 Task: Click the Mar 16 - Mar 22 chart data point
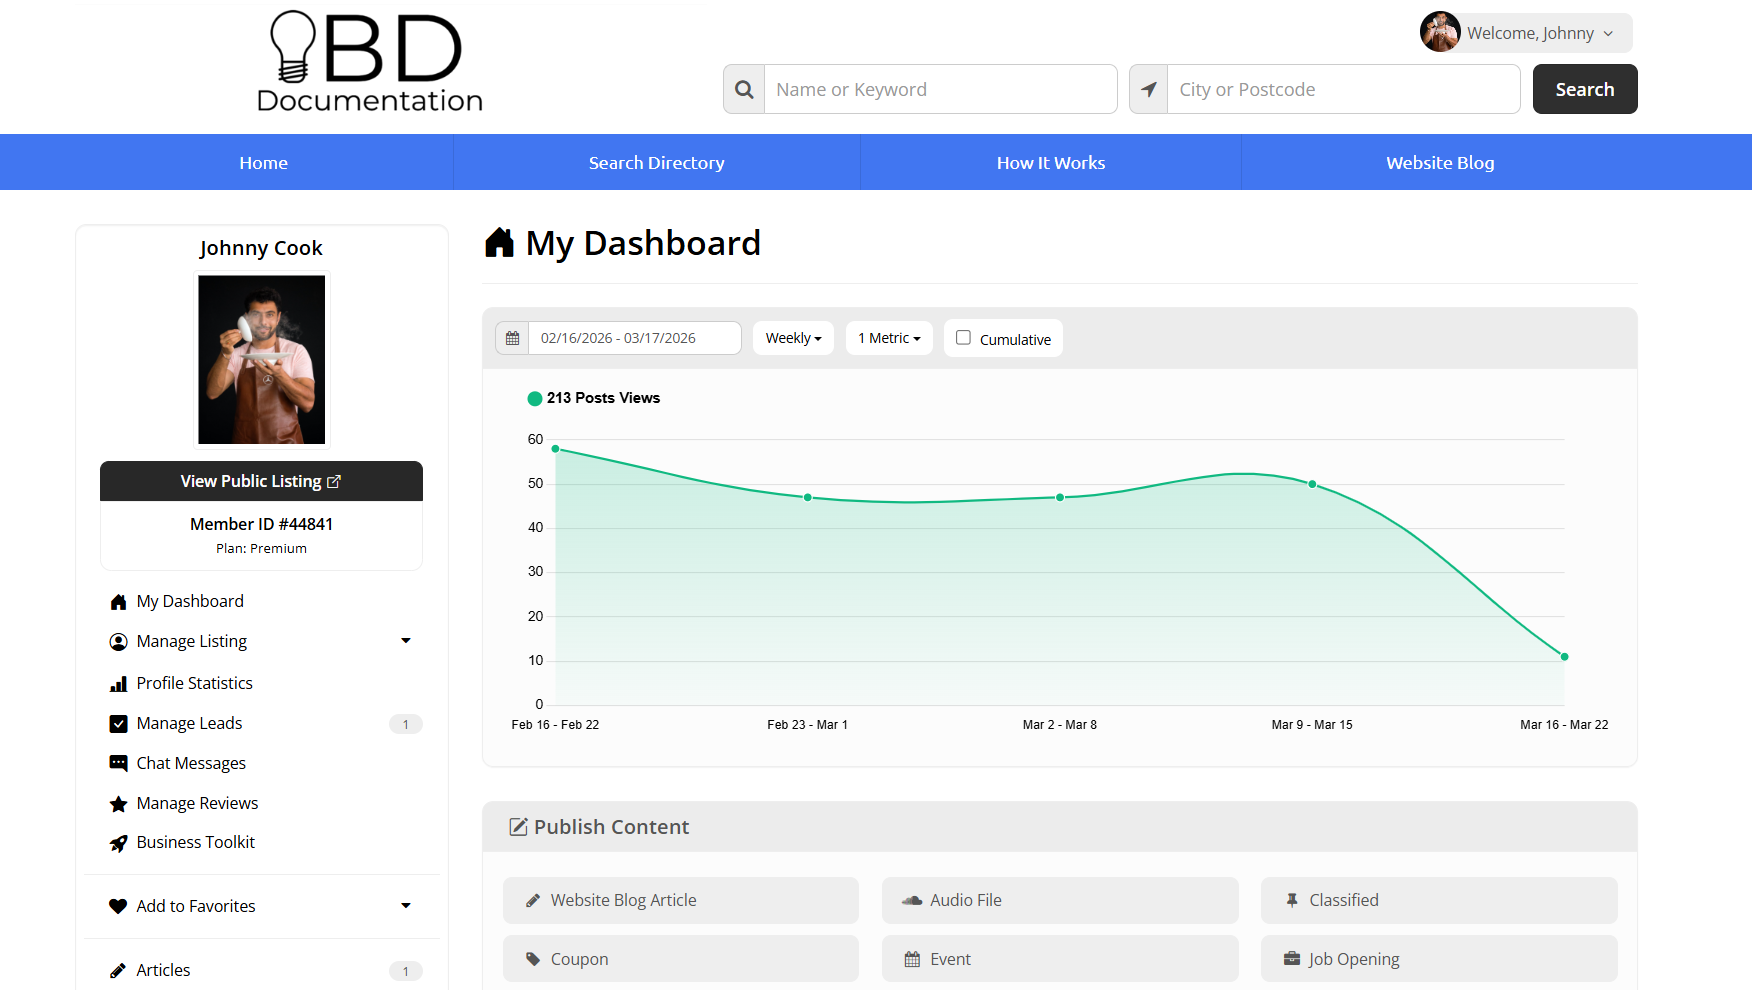tap(1565, 657)
